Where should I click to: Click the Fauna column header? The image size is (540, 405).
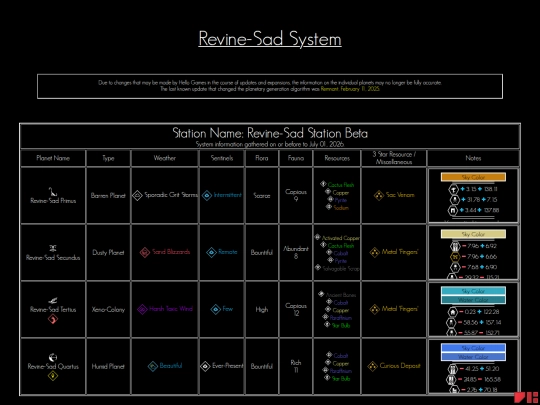[x=296, y=158]
